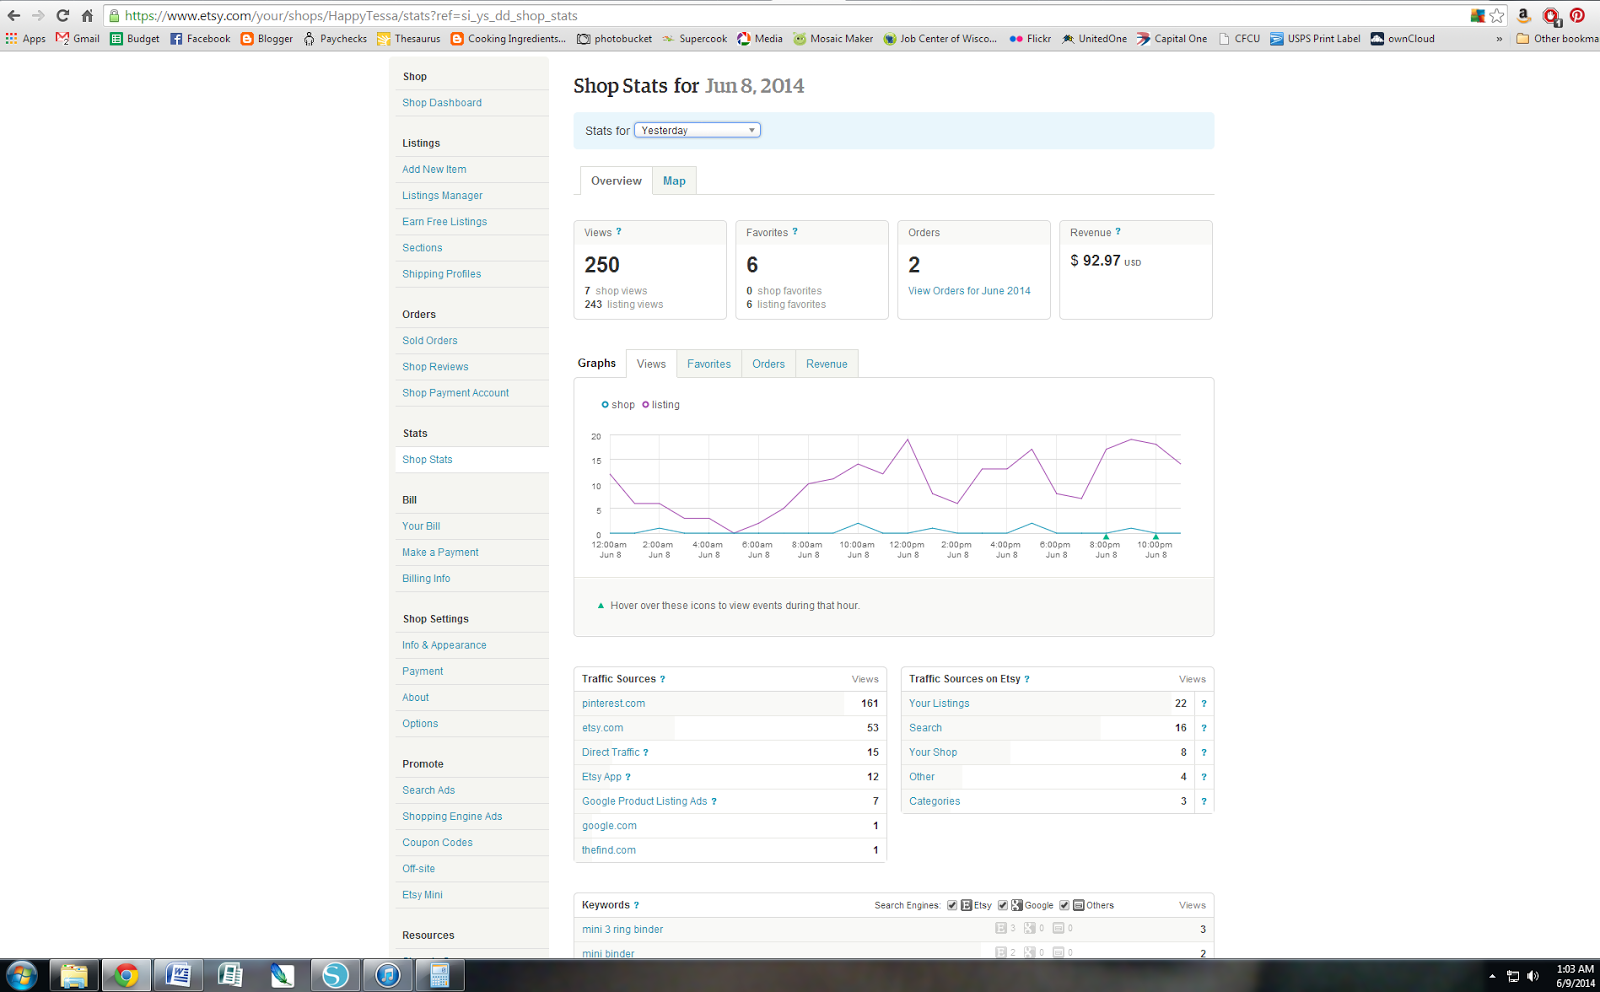Image resolution: width=1600 pixels, height=992 pixels.
Task: Go to Coupon Codes page
Action: coord(437,843)
